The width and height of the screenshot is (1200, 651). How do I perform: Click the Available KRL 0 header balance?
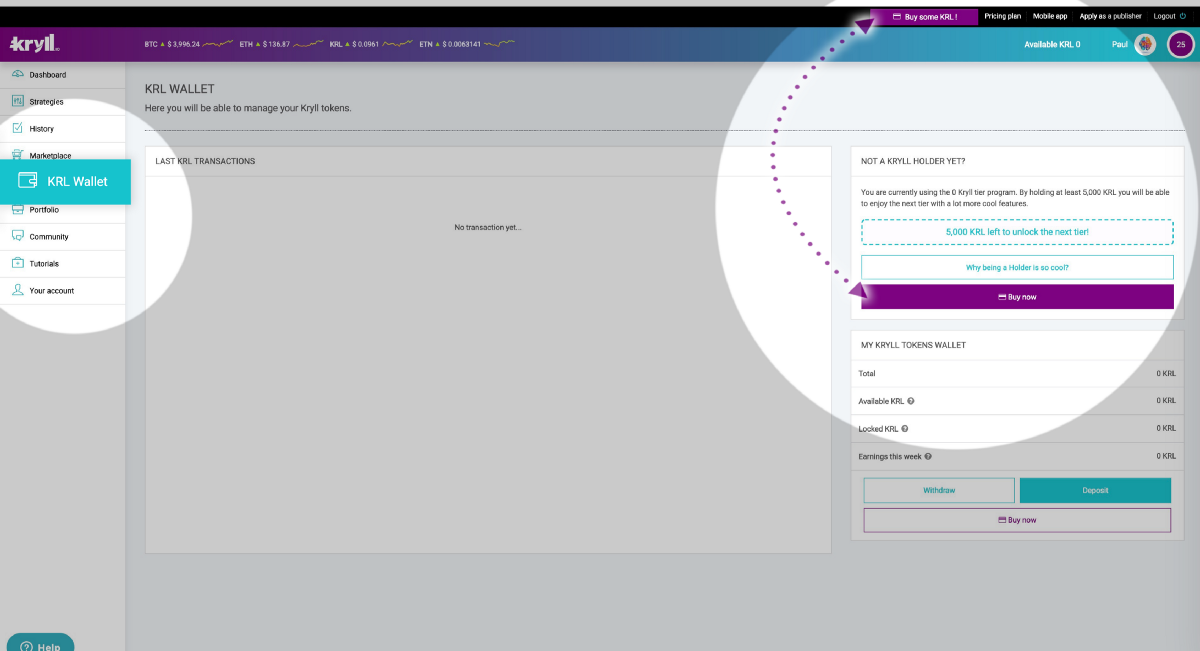point(1052,45)
